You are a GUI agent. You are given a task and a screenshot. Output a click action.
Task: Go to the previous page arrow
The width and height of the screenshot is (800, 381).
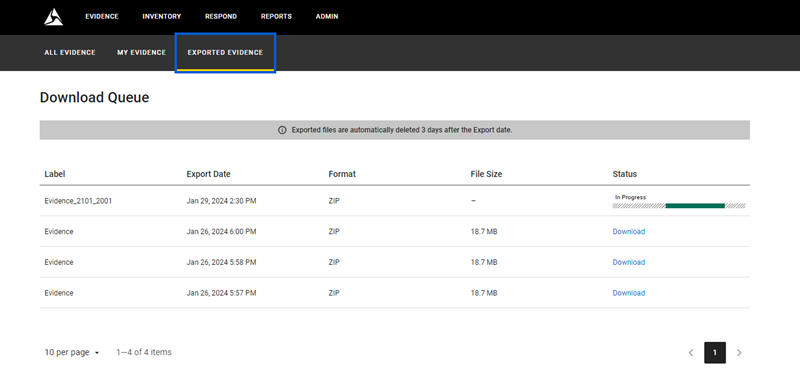[x=691, y=352]
